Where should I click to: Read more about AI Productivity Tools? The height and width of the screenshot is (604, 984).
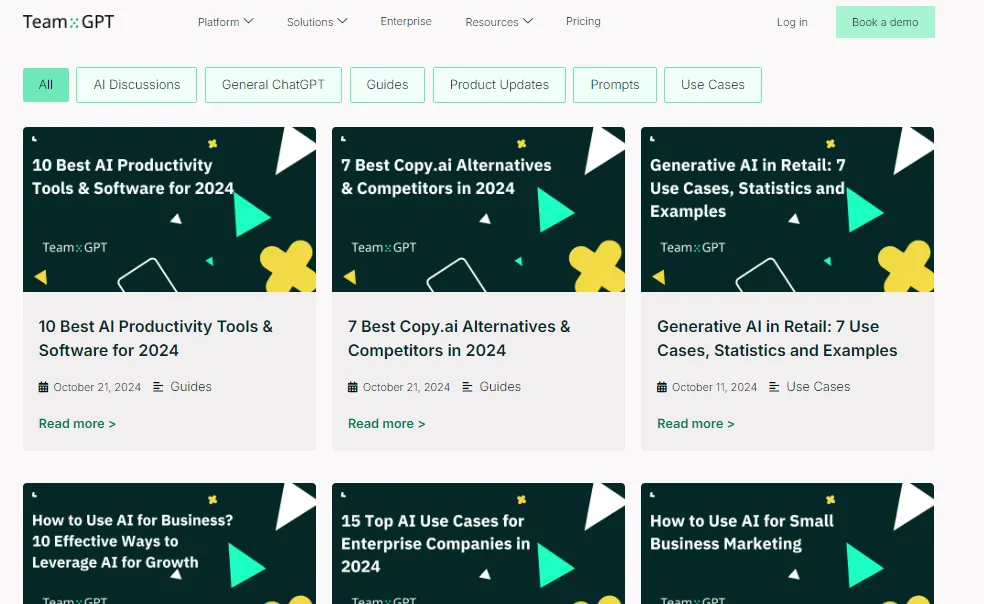point(77,424)
